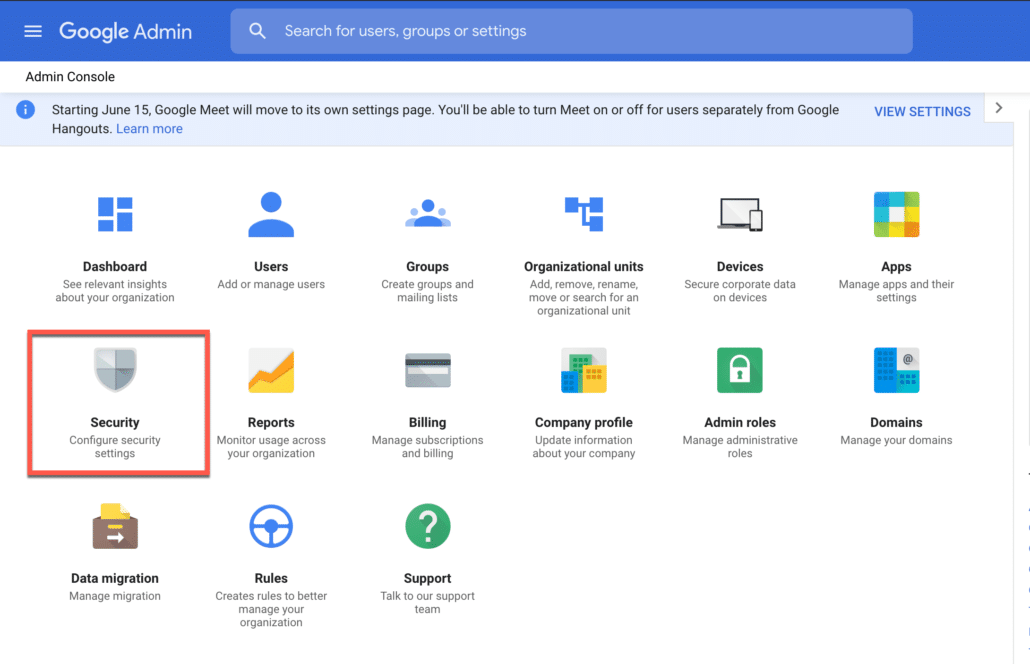
Task: Click 'See relevant insights about your organization'
Action: (x=115, y=291)
